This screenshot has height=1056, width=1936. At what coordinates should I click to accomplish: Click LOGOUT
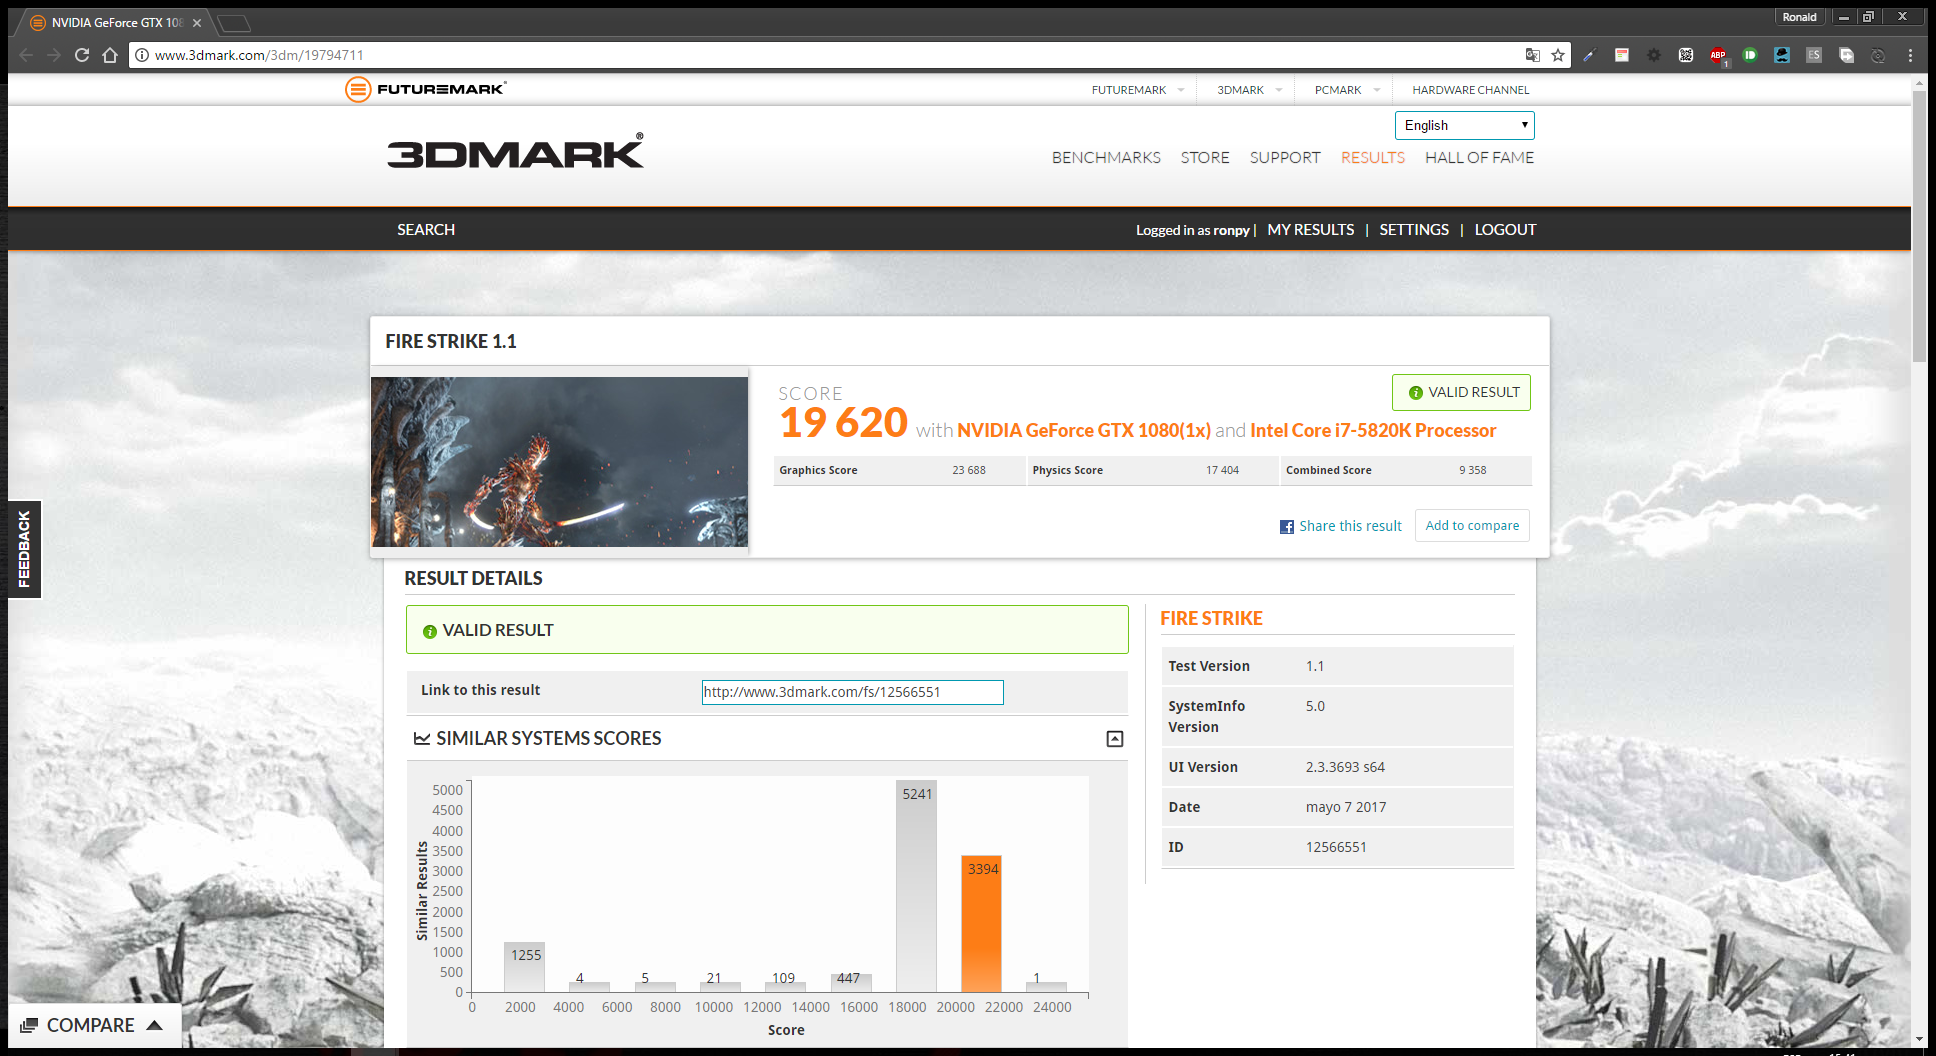coord(1505,230)
